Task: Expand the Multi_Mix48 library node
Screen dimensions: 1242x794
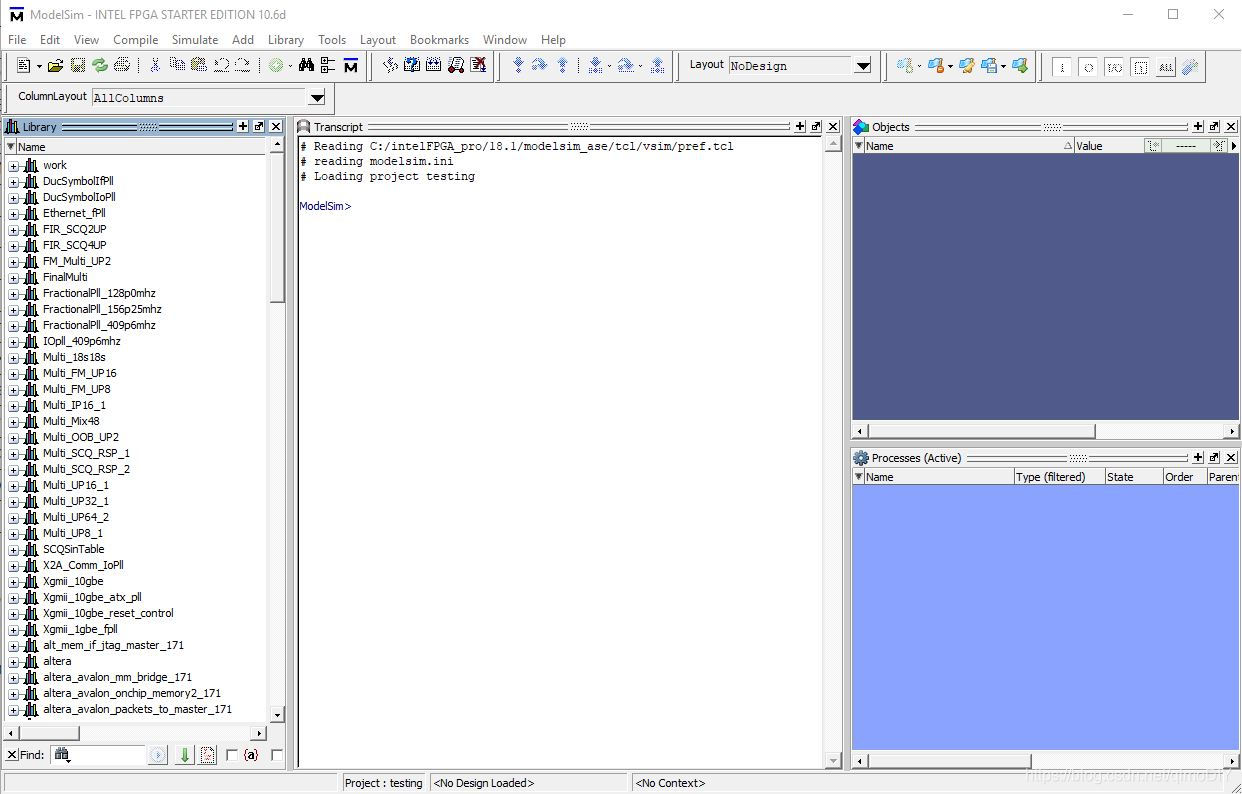Action: click(14, 422)
